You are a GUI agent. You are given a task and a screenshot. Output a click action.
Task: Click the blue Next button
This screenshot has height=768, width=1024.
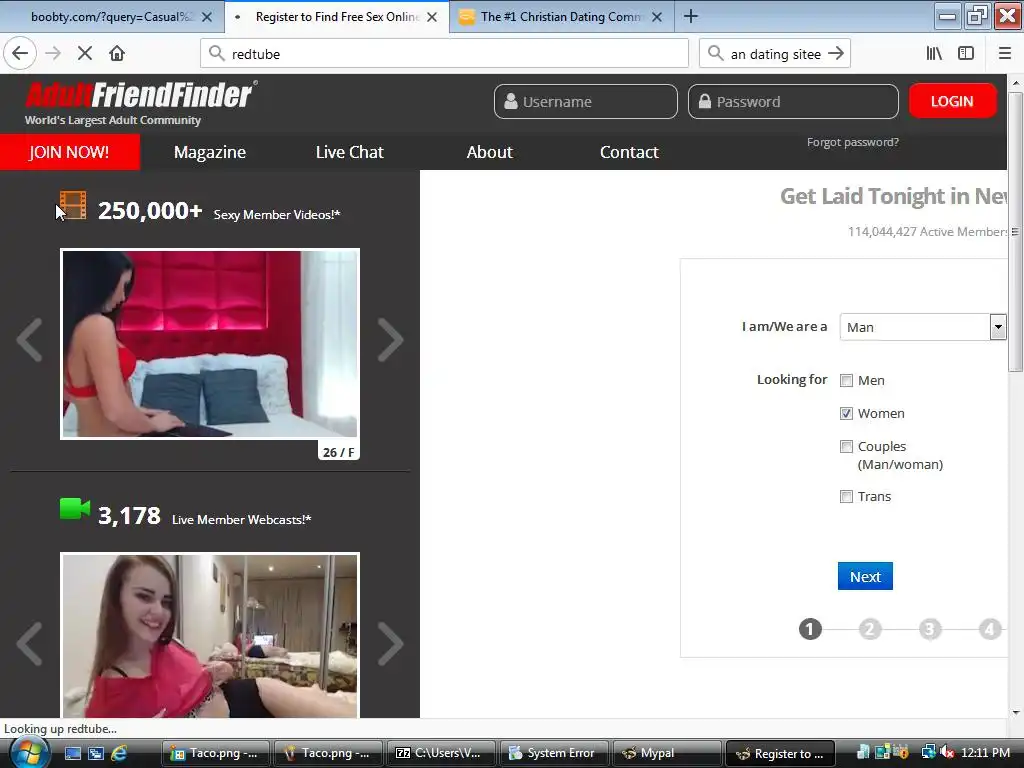[865, 577]
